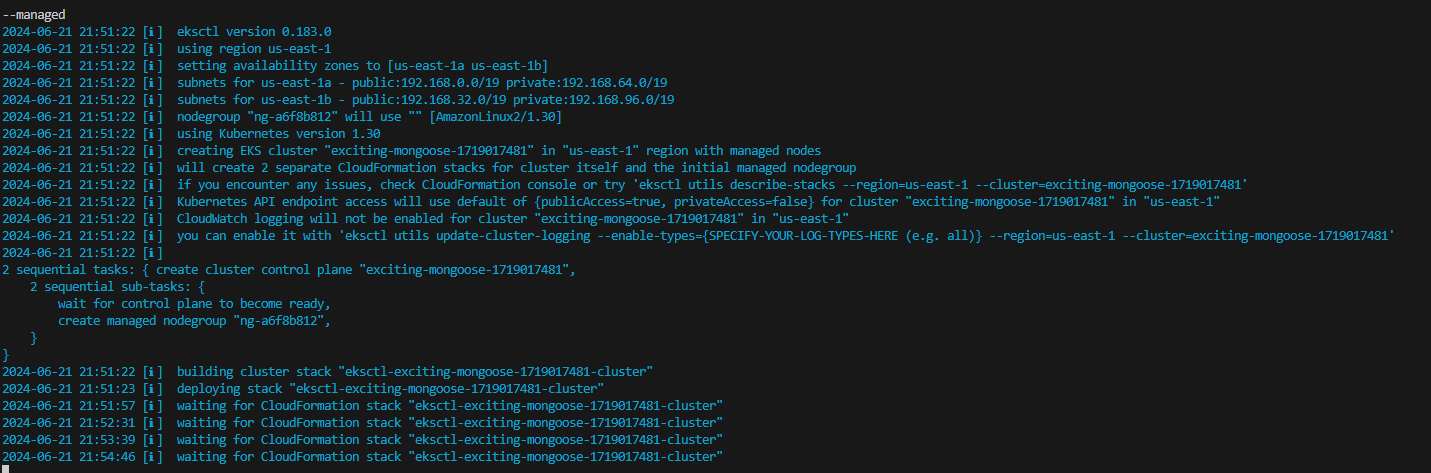Click info marker on 'deploying stack' line
This screenshot has height=473, width=1431.
click(153, 388)
